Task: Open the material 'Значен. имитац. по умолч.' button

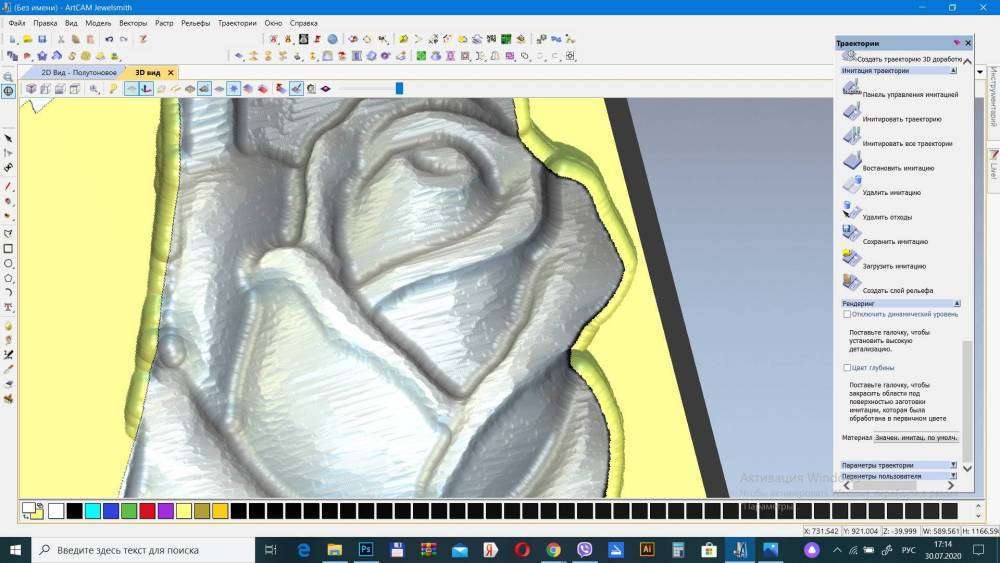Action: coord(916,438)
